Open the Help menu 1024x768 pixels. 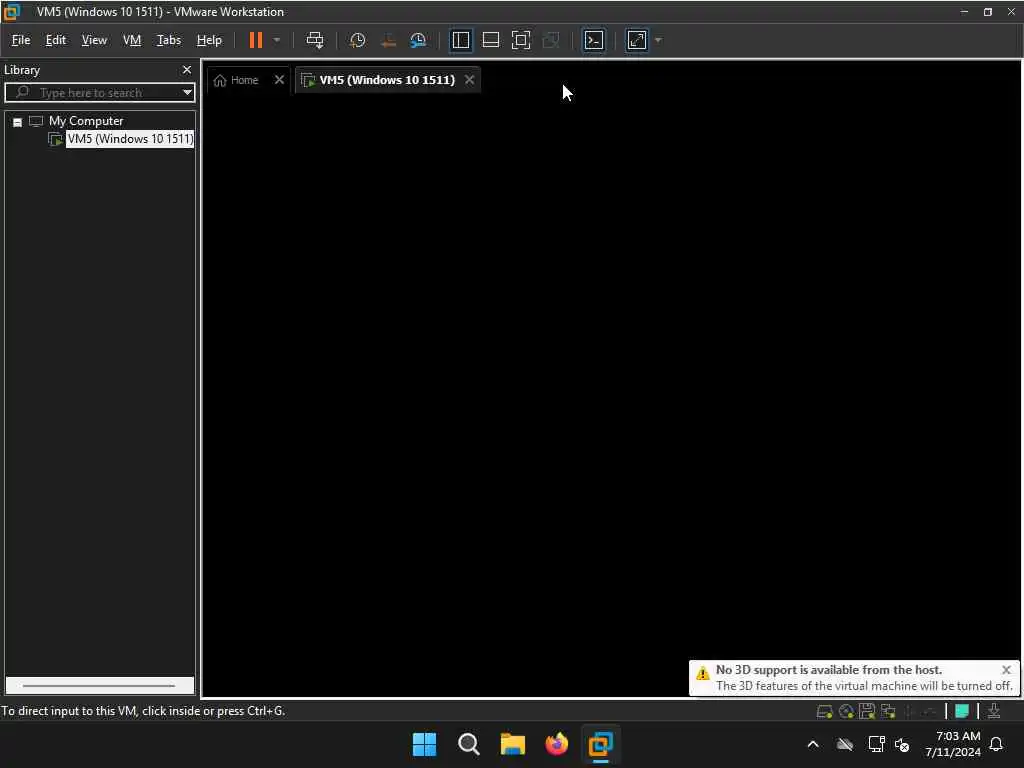tap(209, 40)
